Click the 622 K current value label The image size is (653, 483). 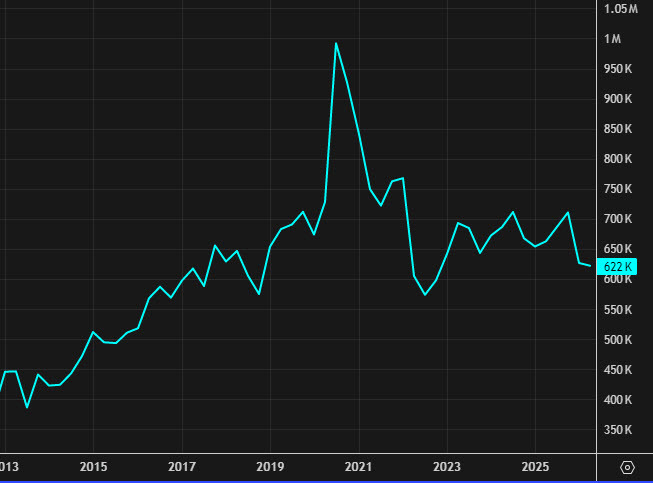617,266
